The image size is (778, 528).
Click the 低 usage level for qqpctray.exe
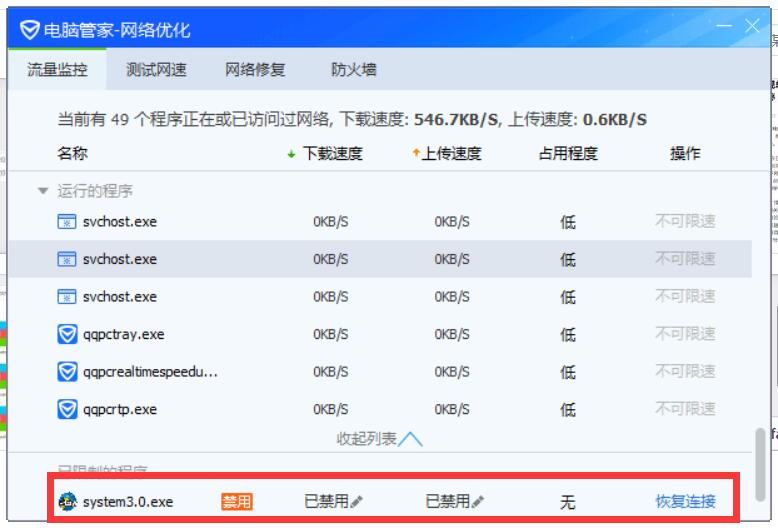[568, 335]
